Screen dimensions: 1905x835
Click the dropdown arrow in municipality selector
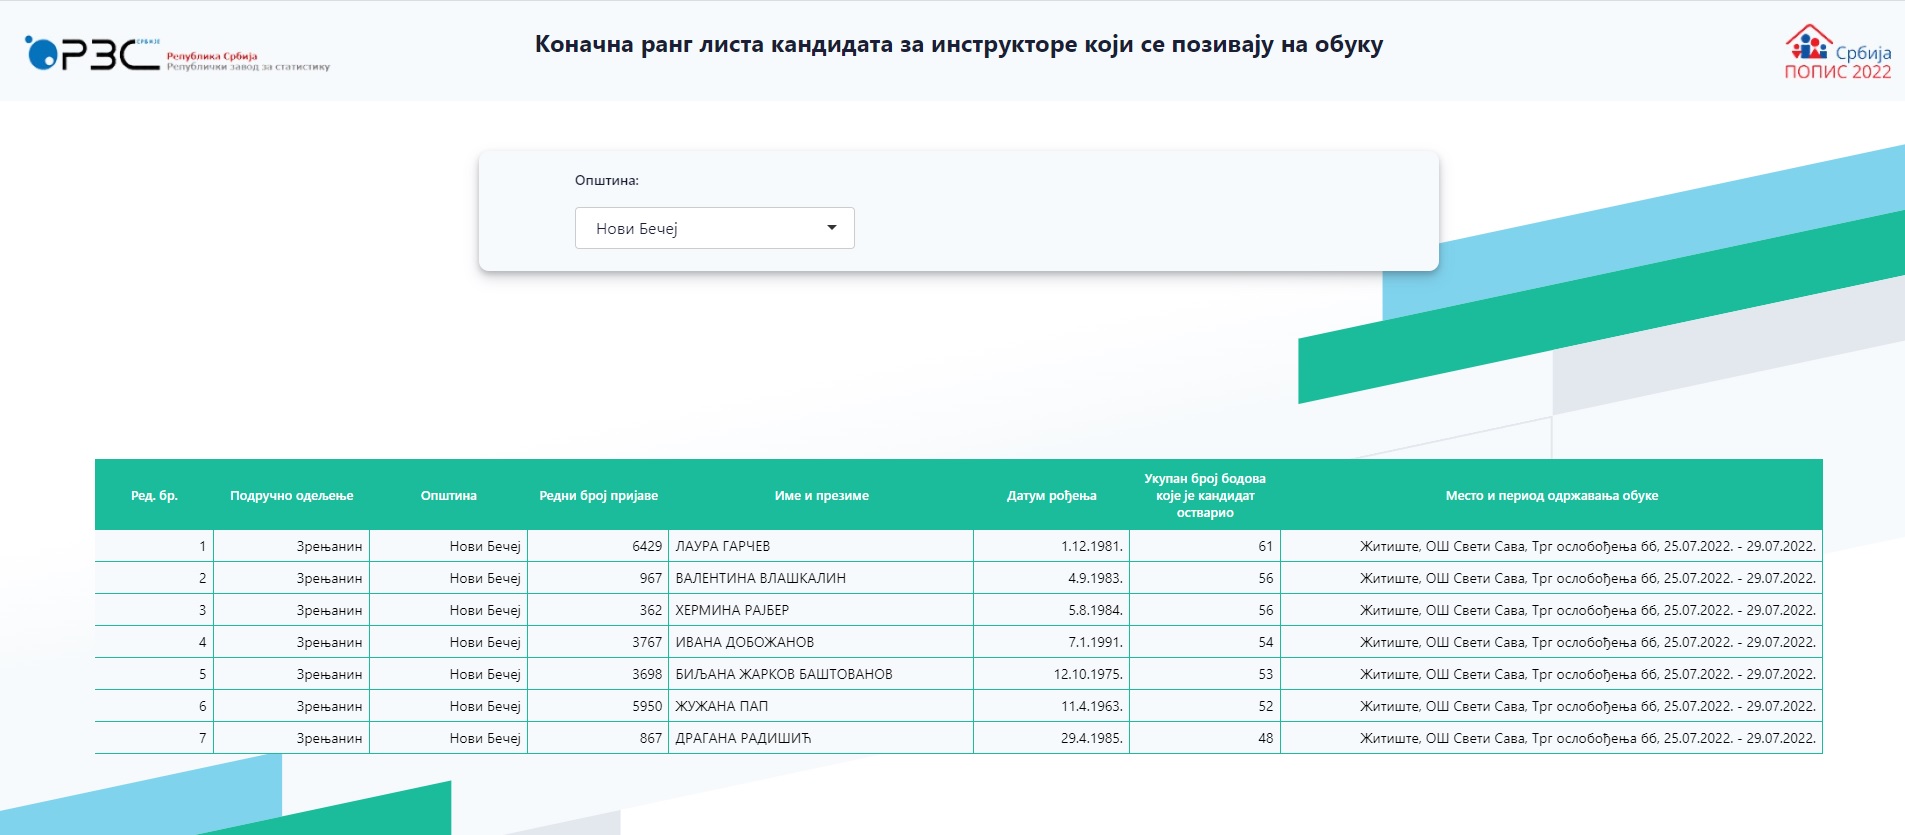click(832, 228)
